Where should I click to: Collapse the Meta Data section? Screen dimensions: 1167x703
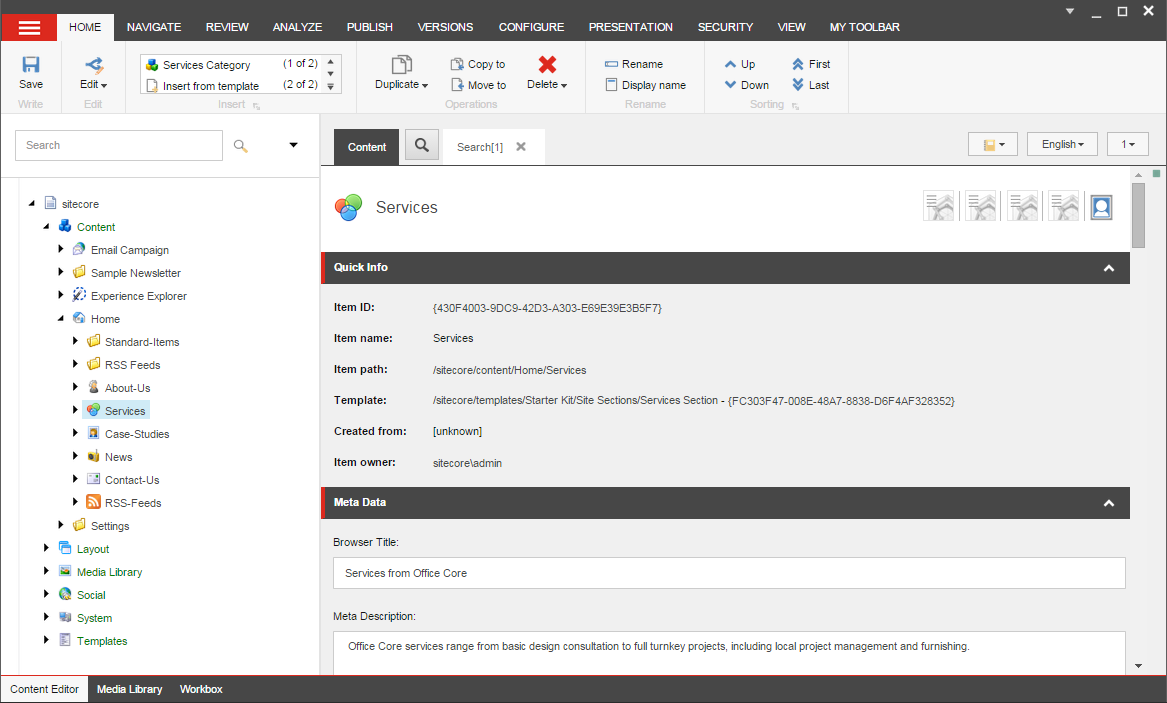(x=1109, y=503)
